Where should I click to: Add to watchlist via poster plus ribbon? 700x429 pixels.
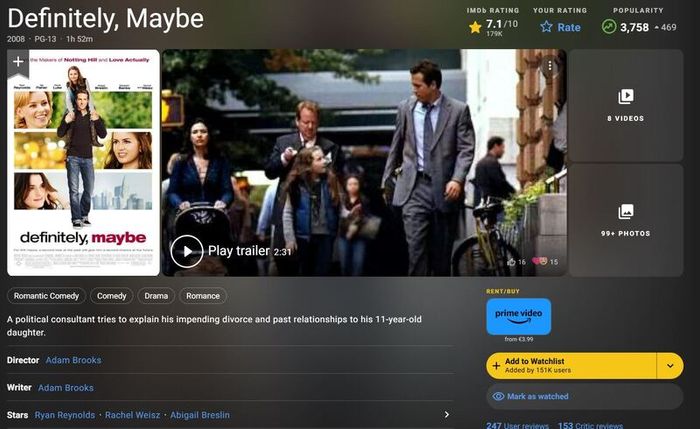click(18, 62)
